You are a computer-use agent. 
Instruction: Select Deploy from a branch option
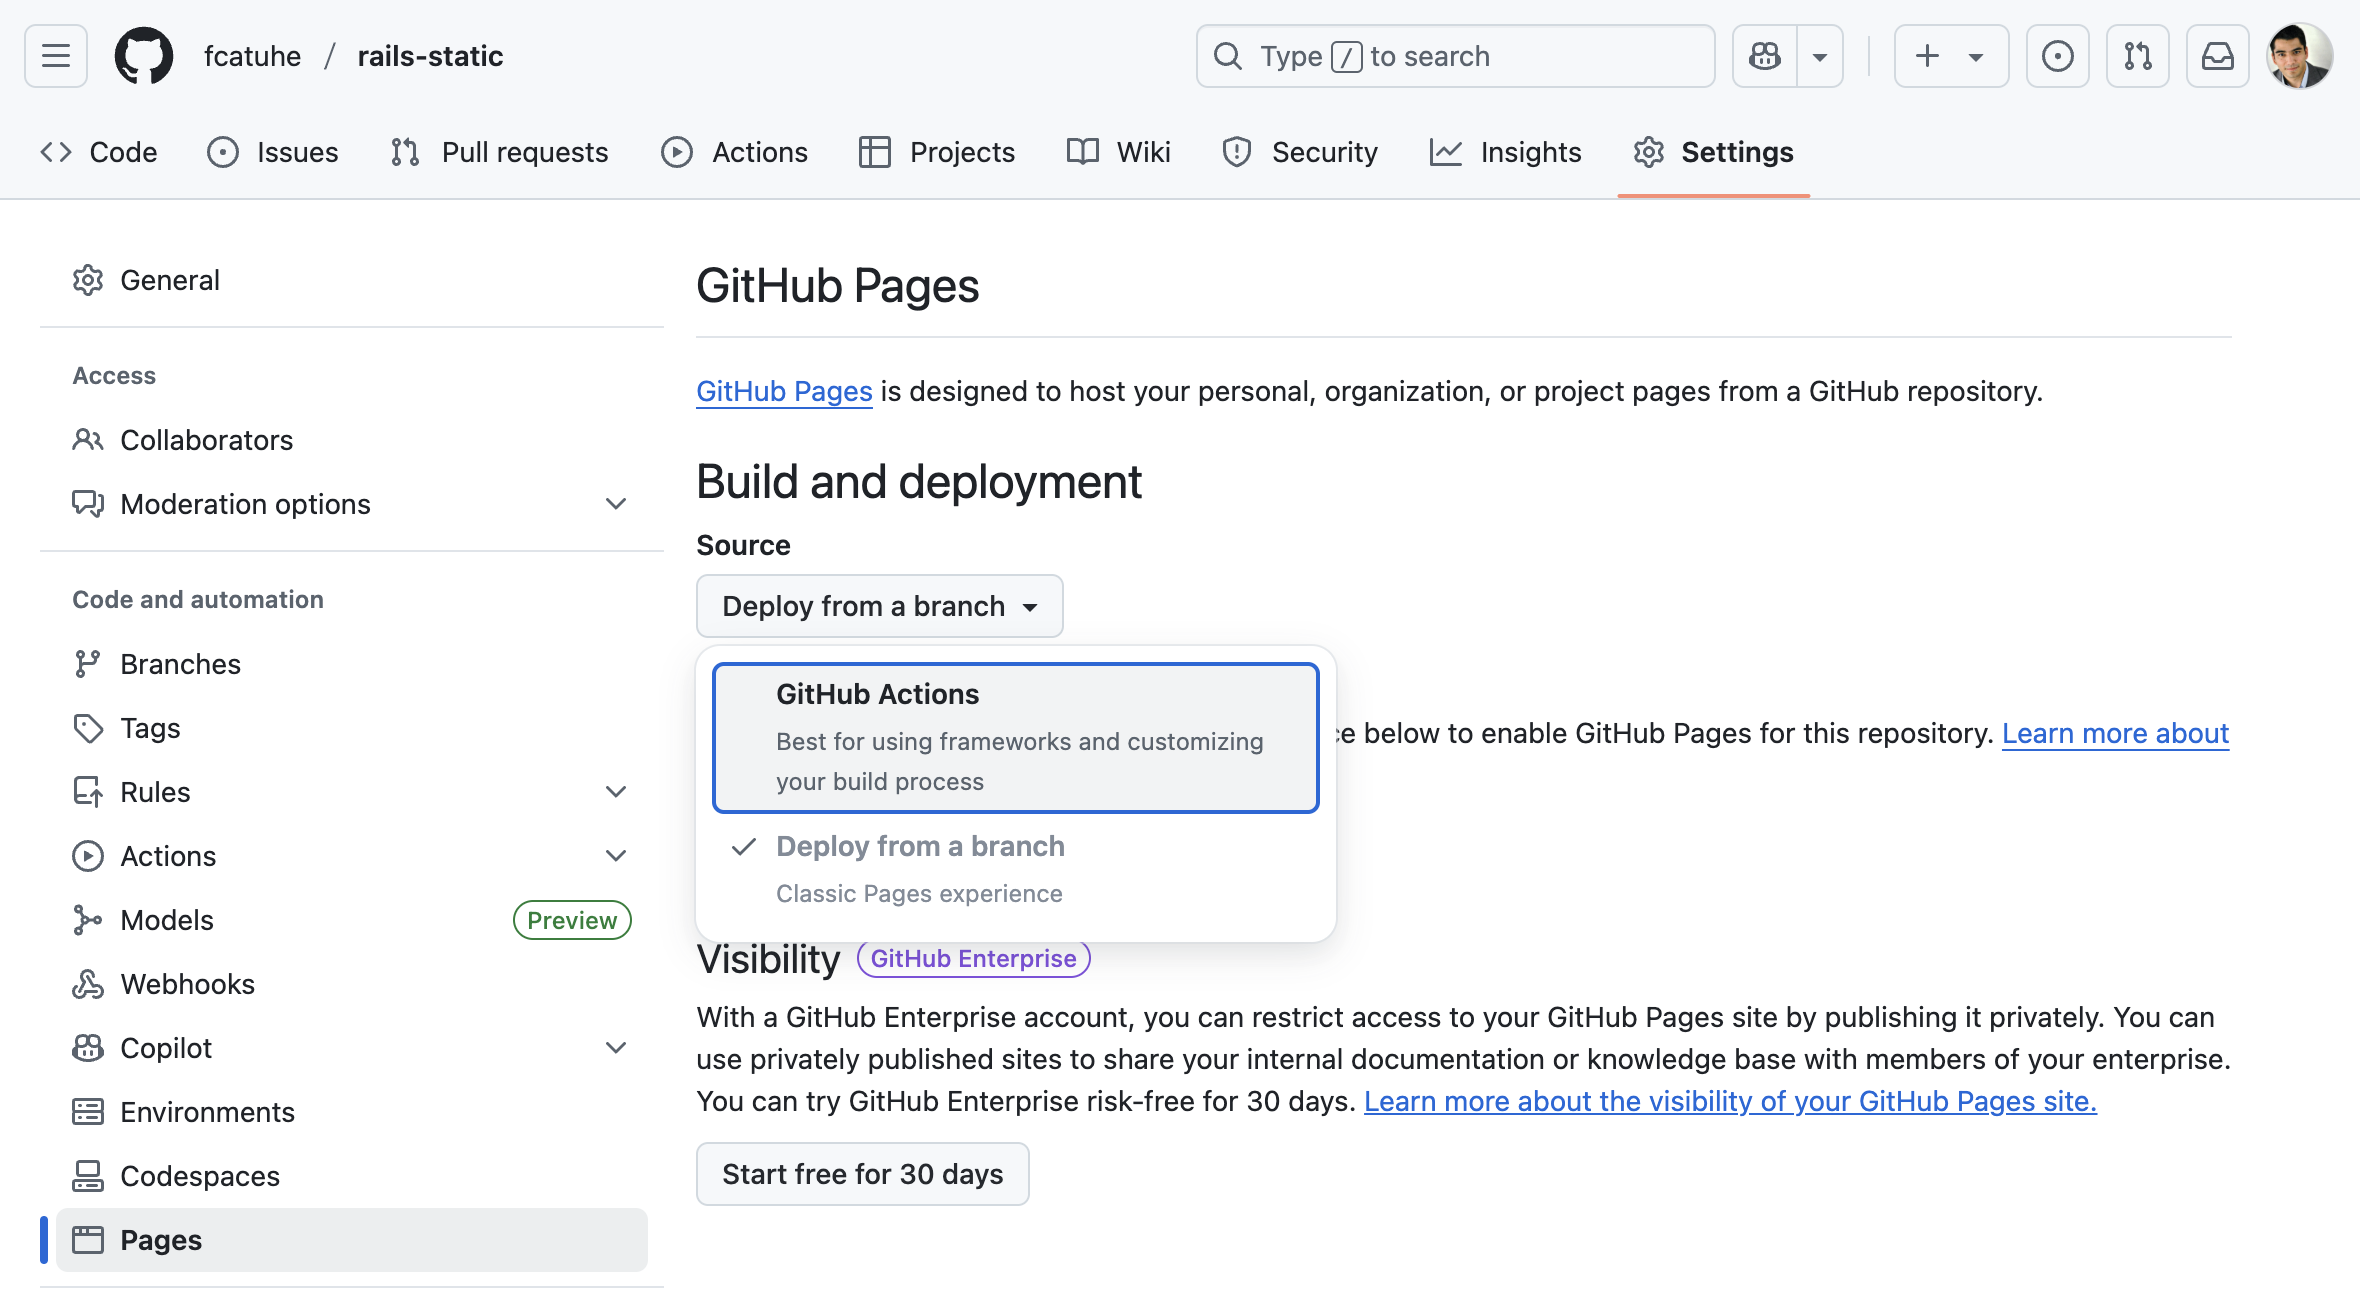pos(1016,869)
